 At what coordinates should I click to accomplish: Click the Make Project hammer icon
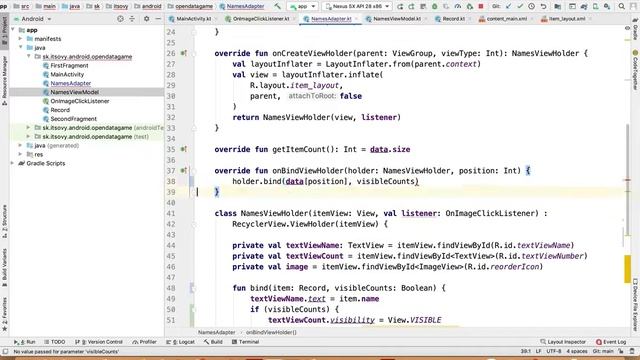[x=278, y=6]
